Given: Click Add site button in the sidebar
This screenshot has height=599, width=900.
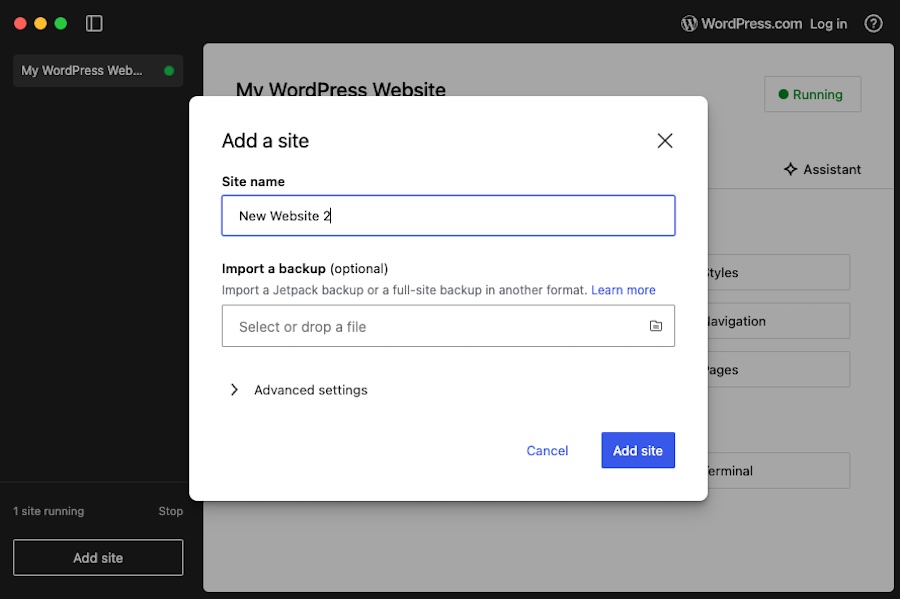Looking at the screenshot, I should [x=98, y=558].
